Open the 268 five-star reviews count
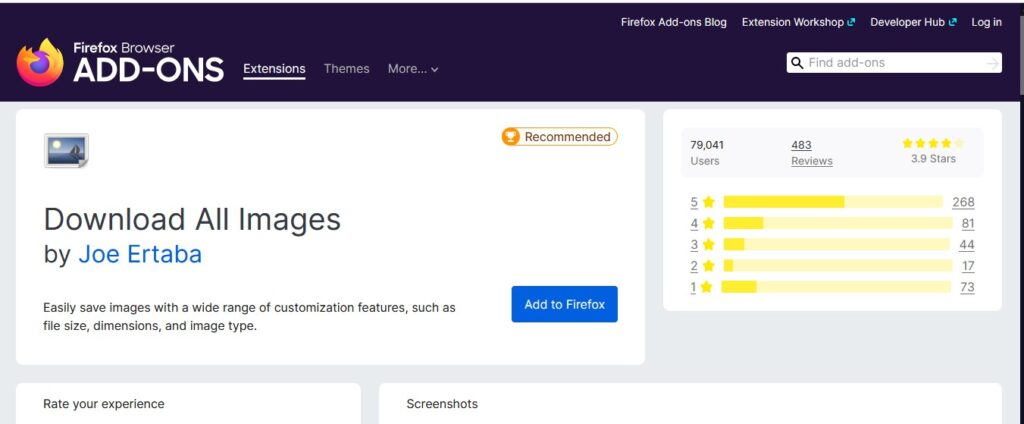 click(x=963, y=202)
